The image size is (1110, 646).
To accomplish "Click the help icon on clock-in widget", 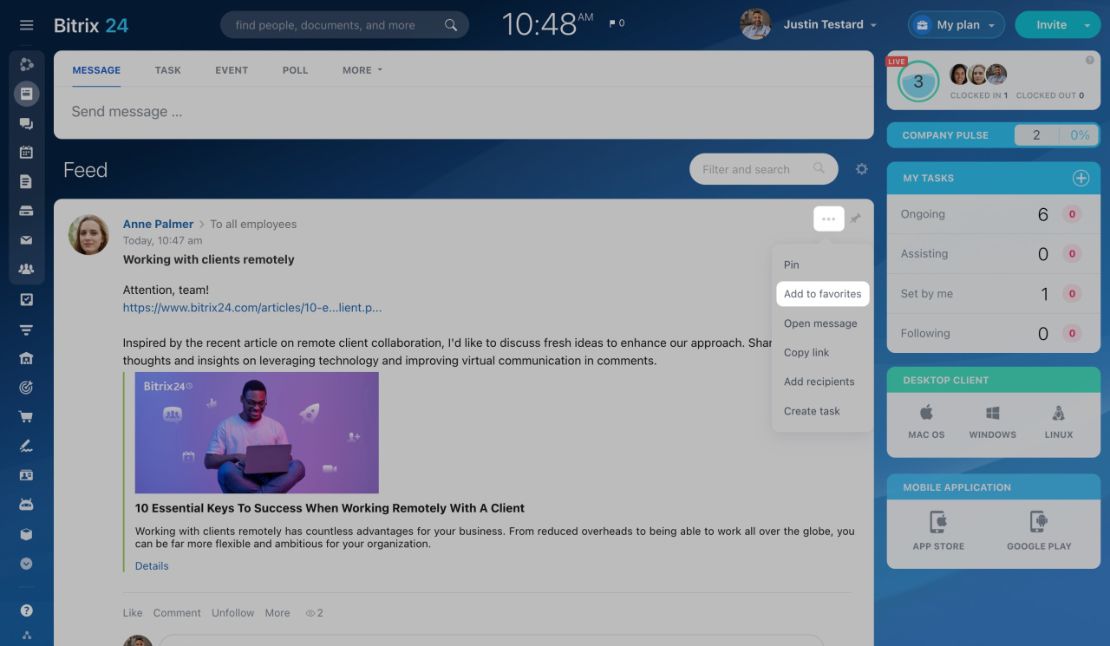I will tap(1089, 60).
